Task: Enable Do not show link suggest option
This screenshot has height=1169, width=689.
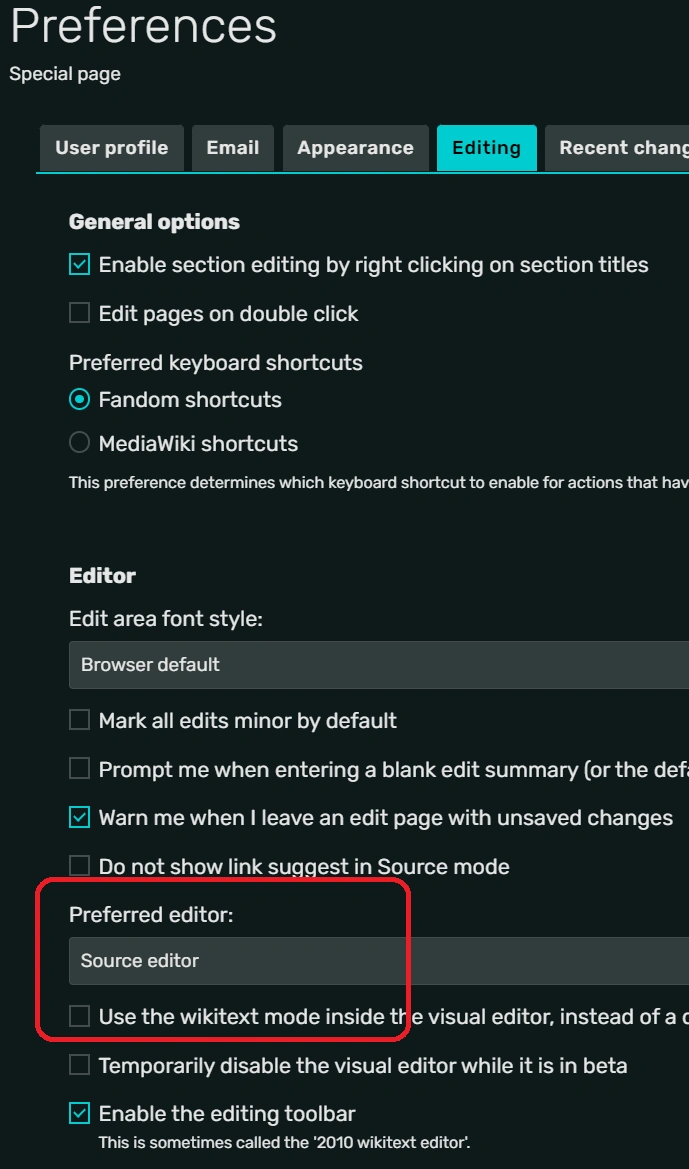Action: click(78, 866)
